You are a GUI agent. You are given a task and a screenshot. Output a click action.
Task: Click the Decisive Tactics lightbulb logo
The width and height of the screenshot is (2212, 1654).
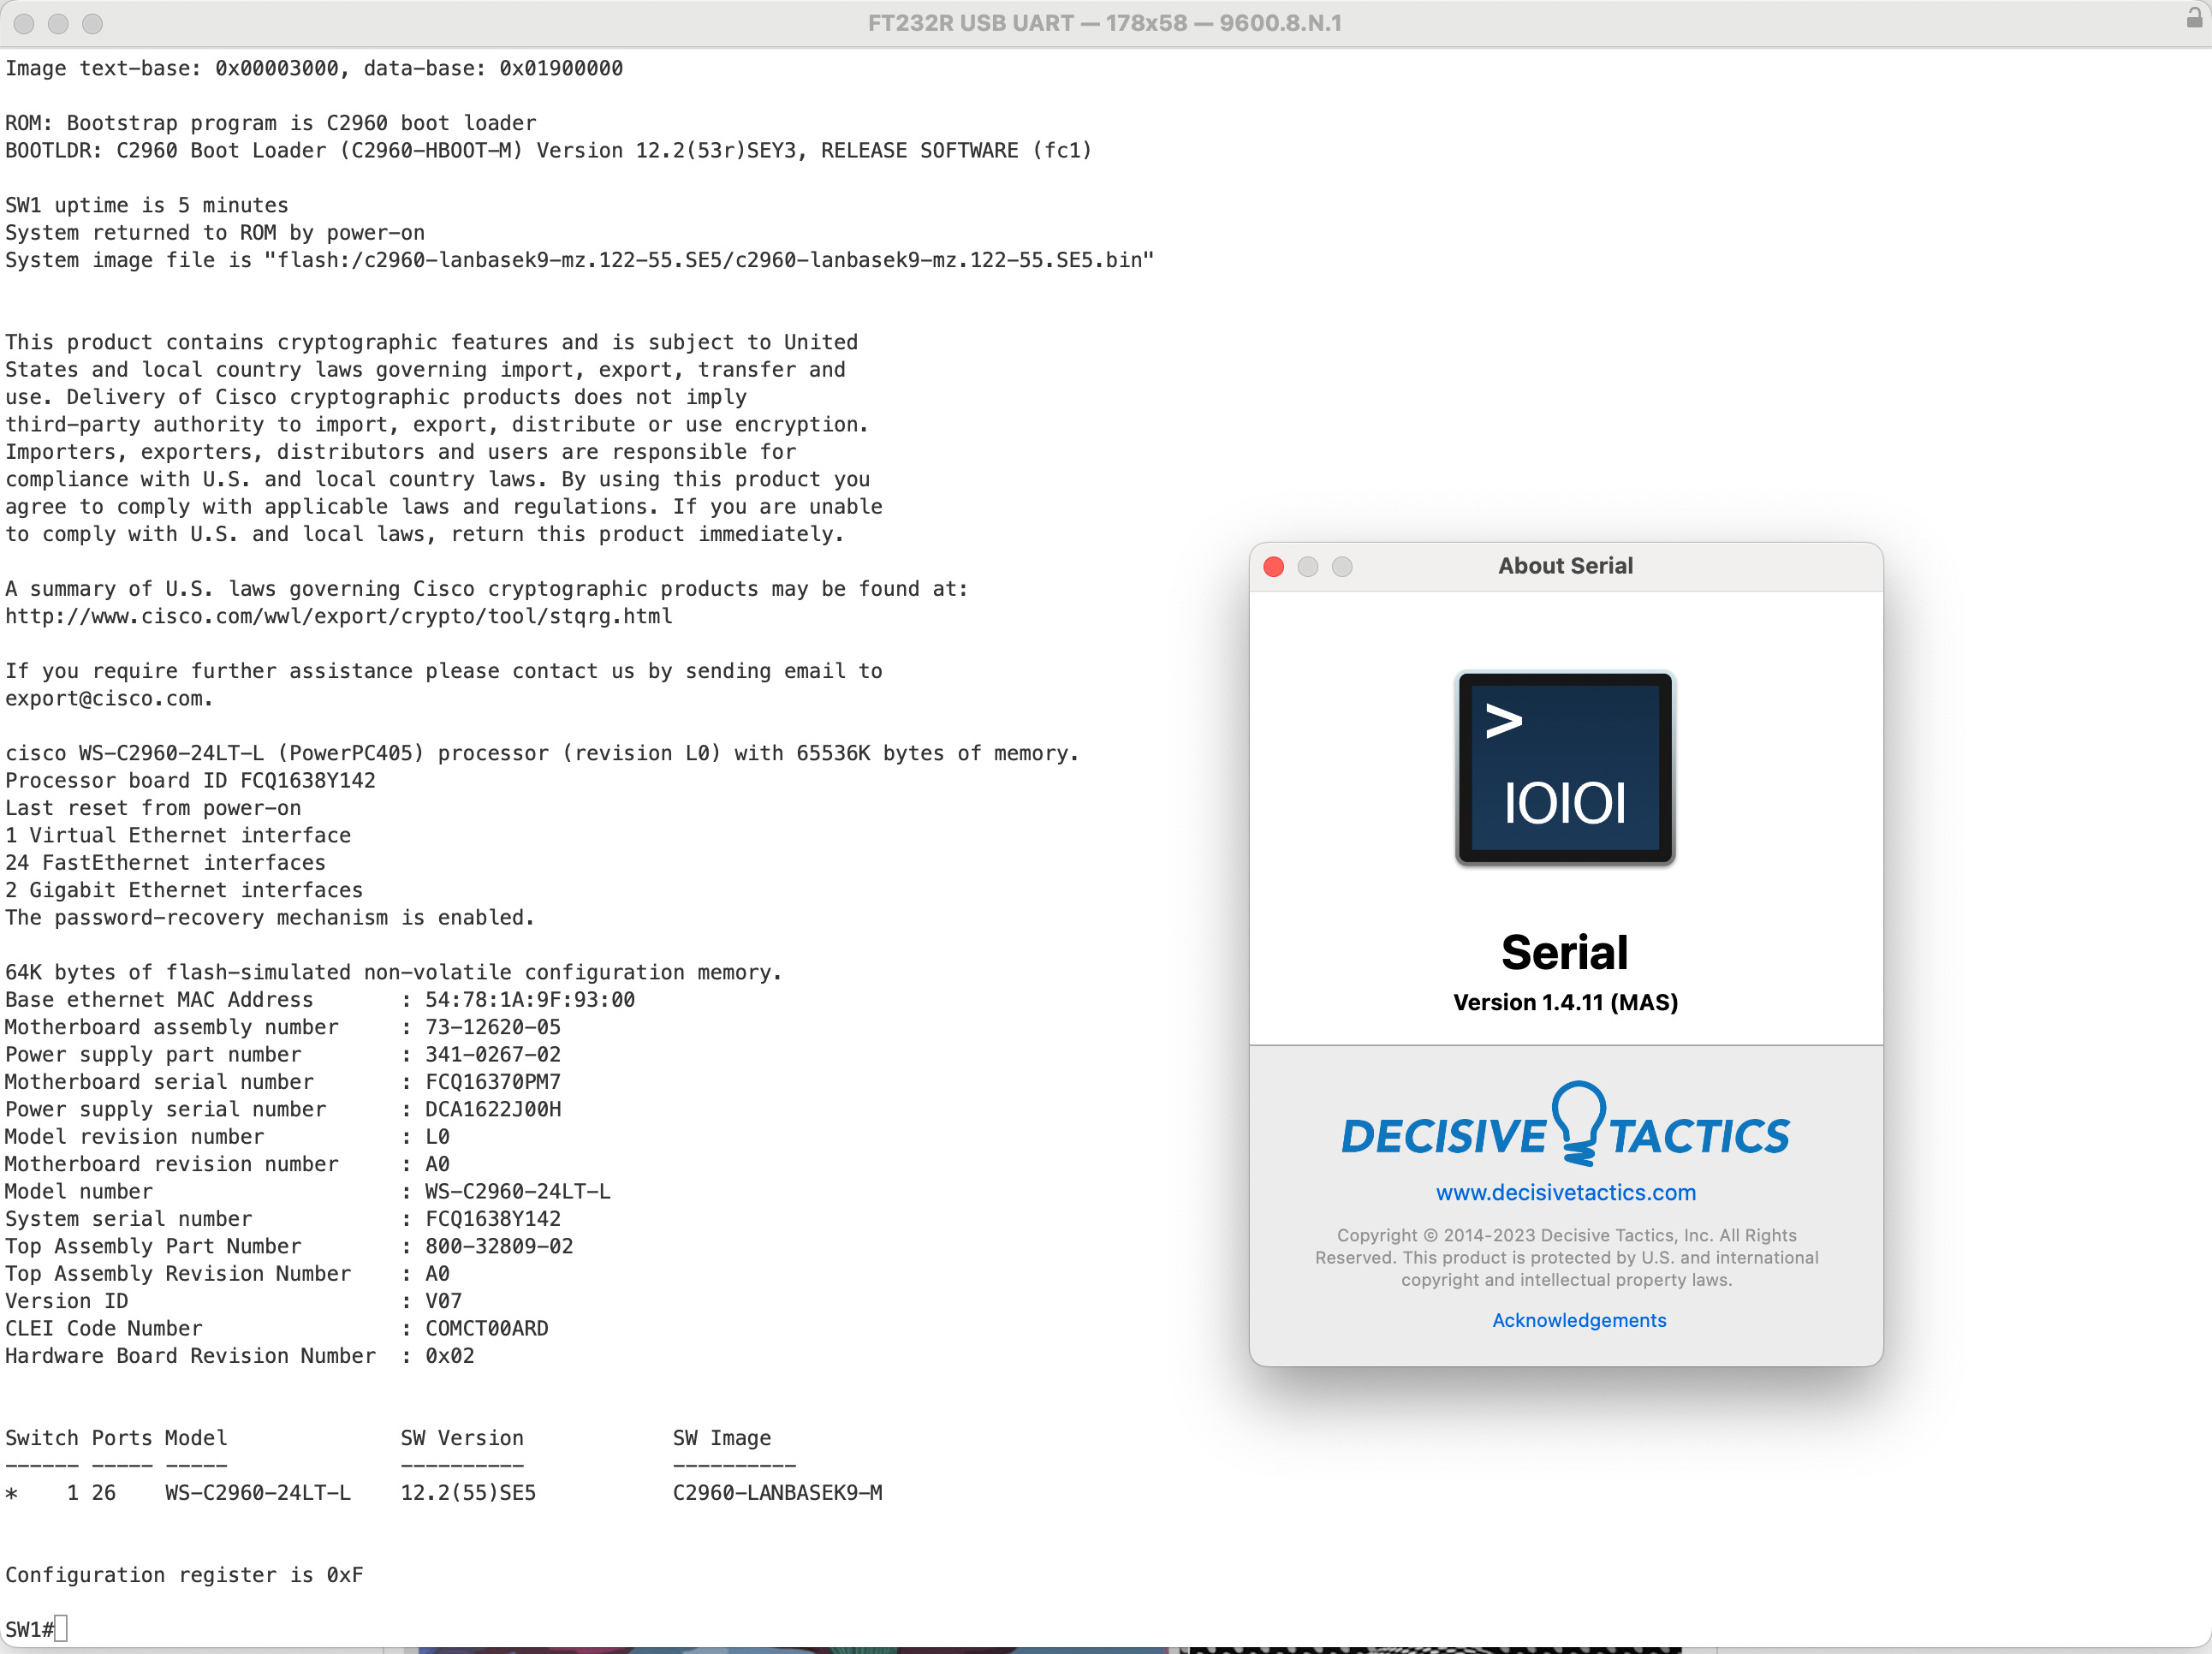click(x=1578, y=1123)
